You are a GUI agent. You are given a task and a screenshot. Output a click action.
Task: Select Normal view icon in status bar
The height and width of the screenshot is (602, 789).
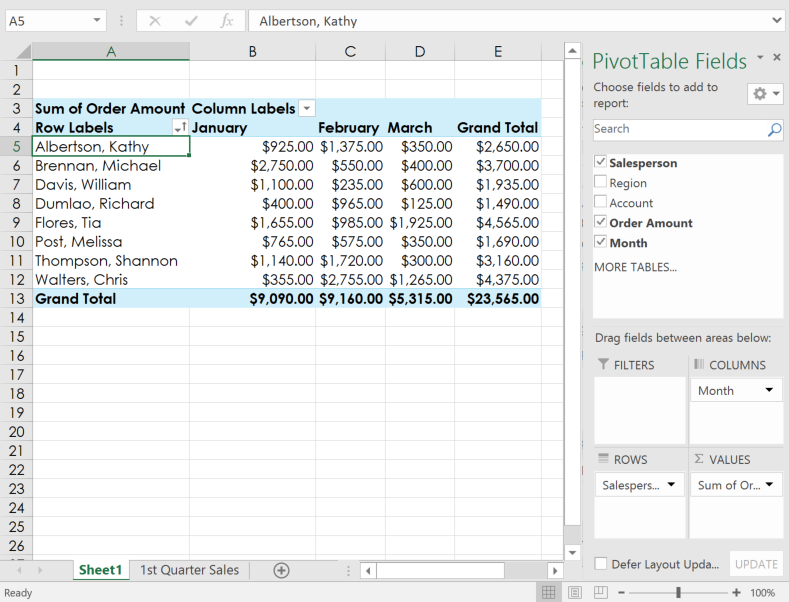tap(549, 593)
